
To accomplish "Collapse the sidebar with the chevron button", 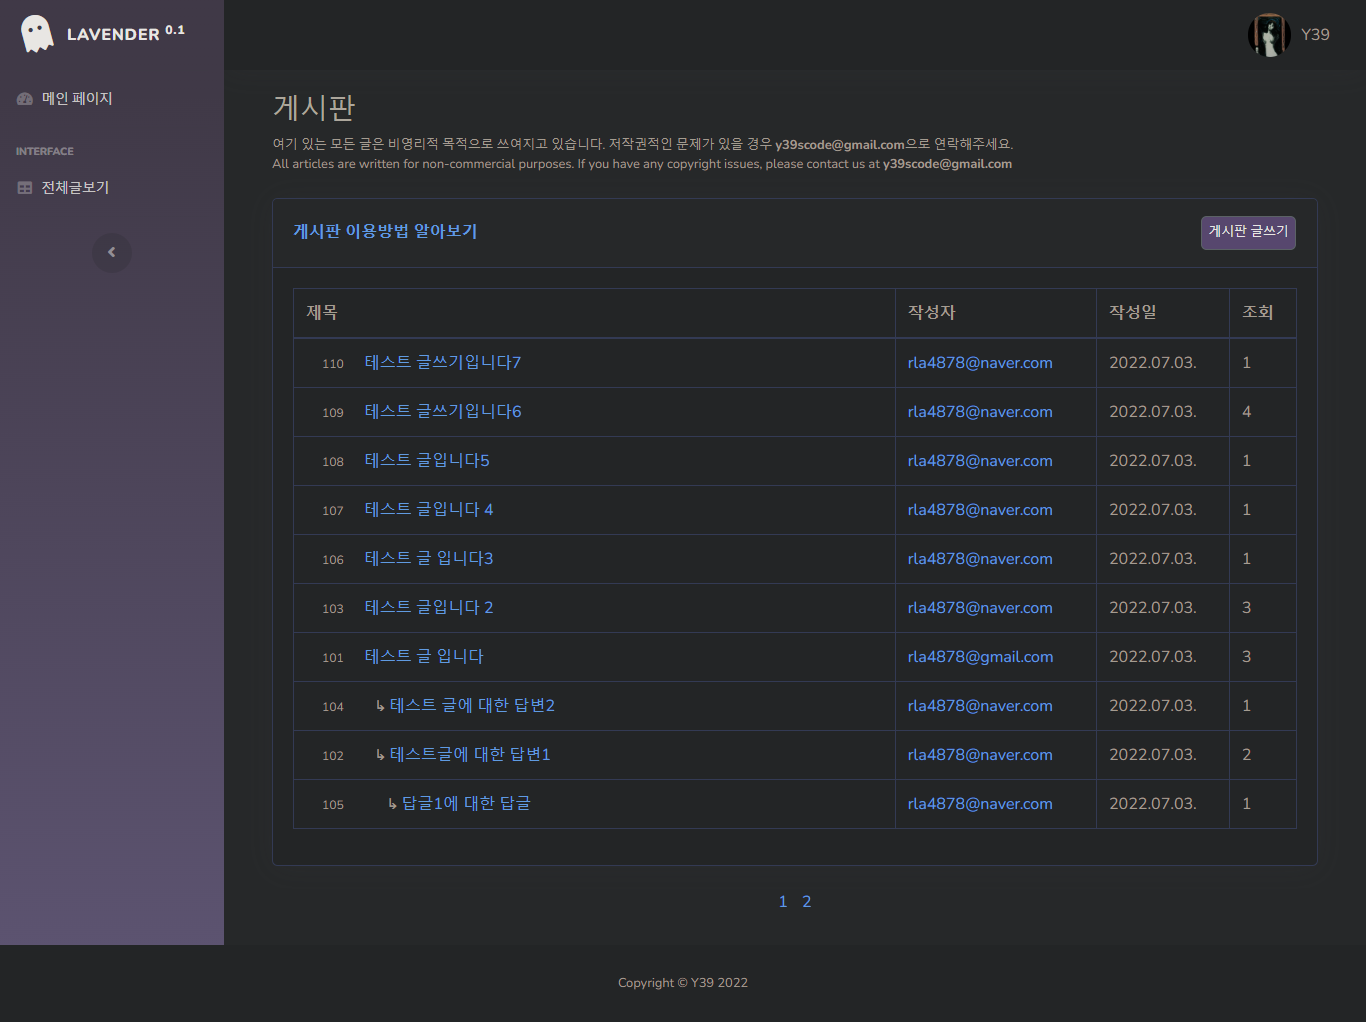I will point(112,252).
